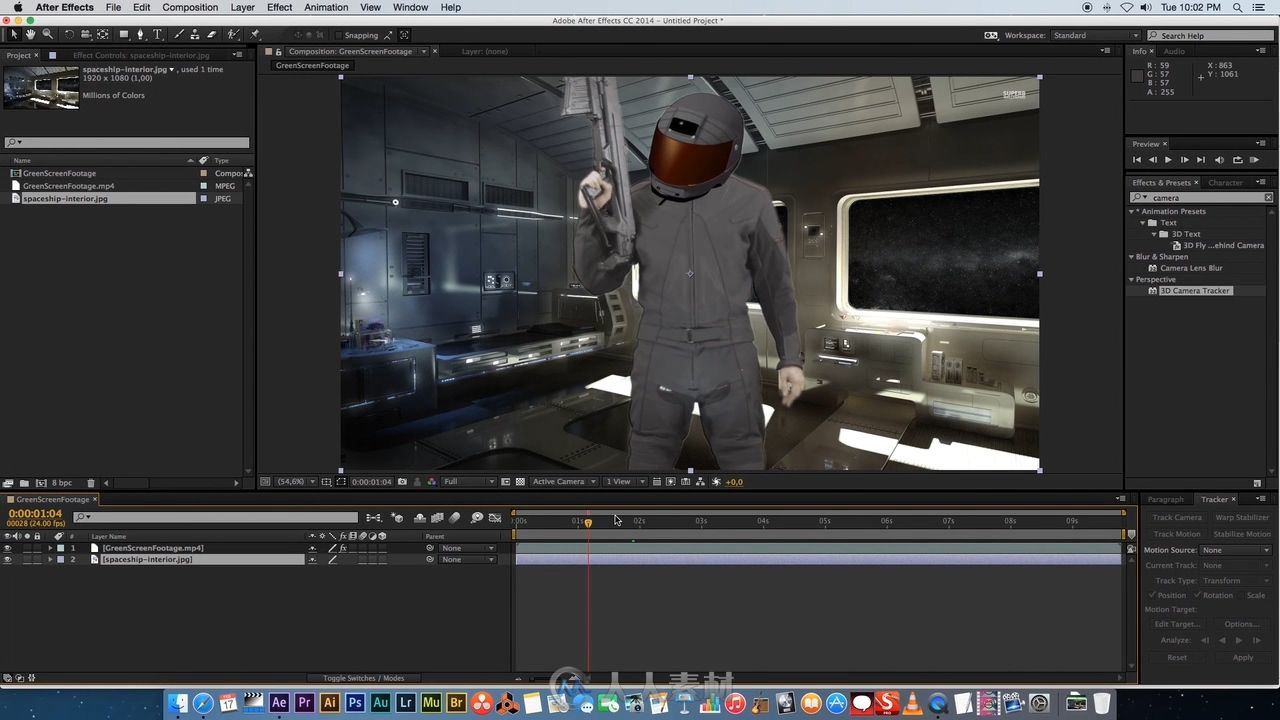
Task: Open the Composition menu
Action: (x=190, y=7)
